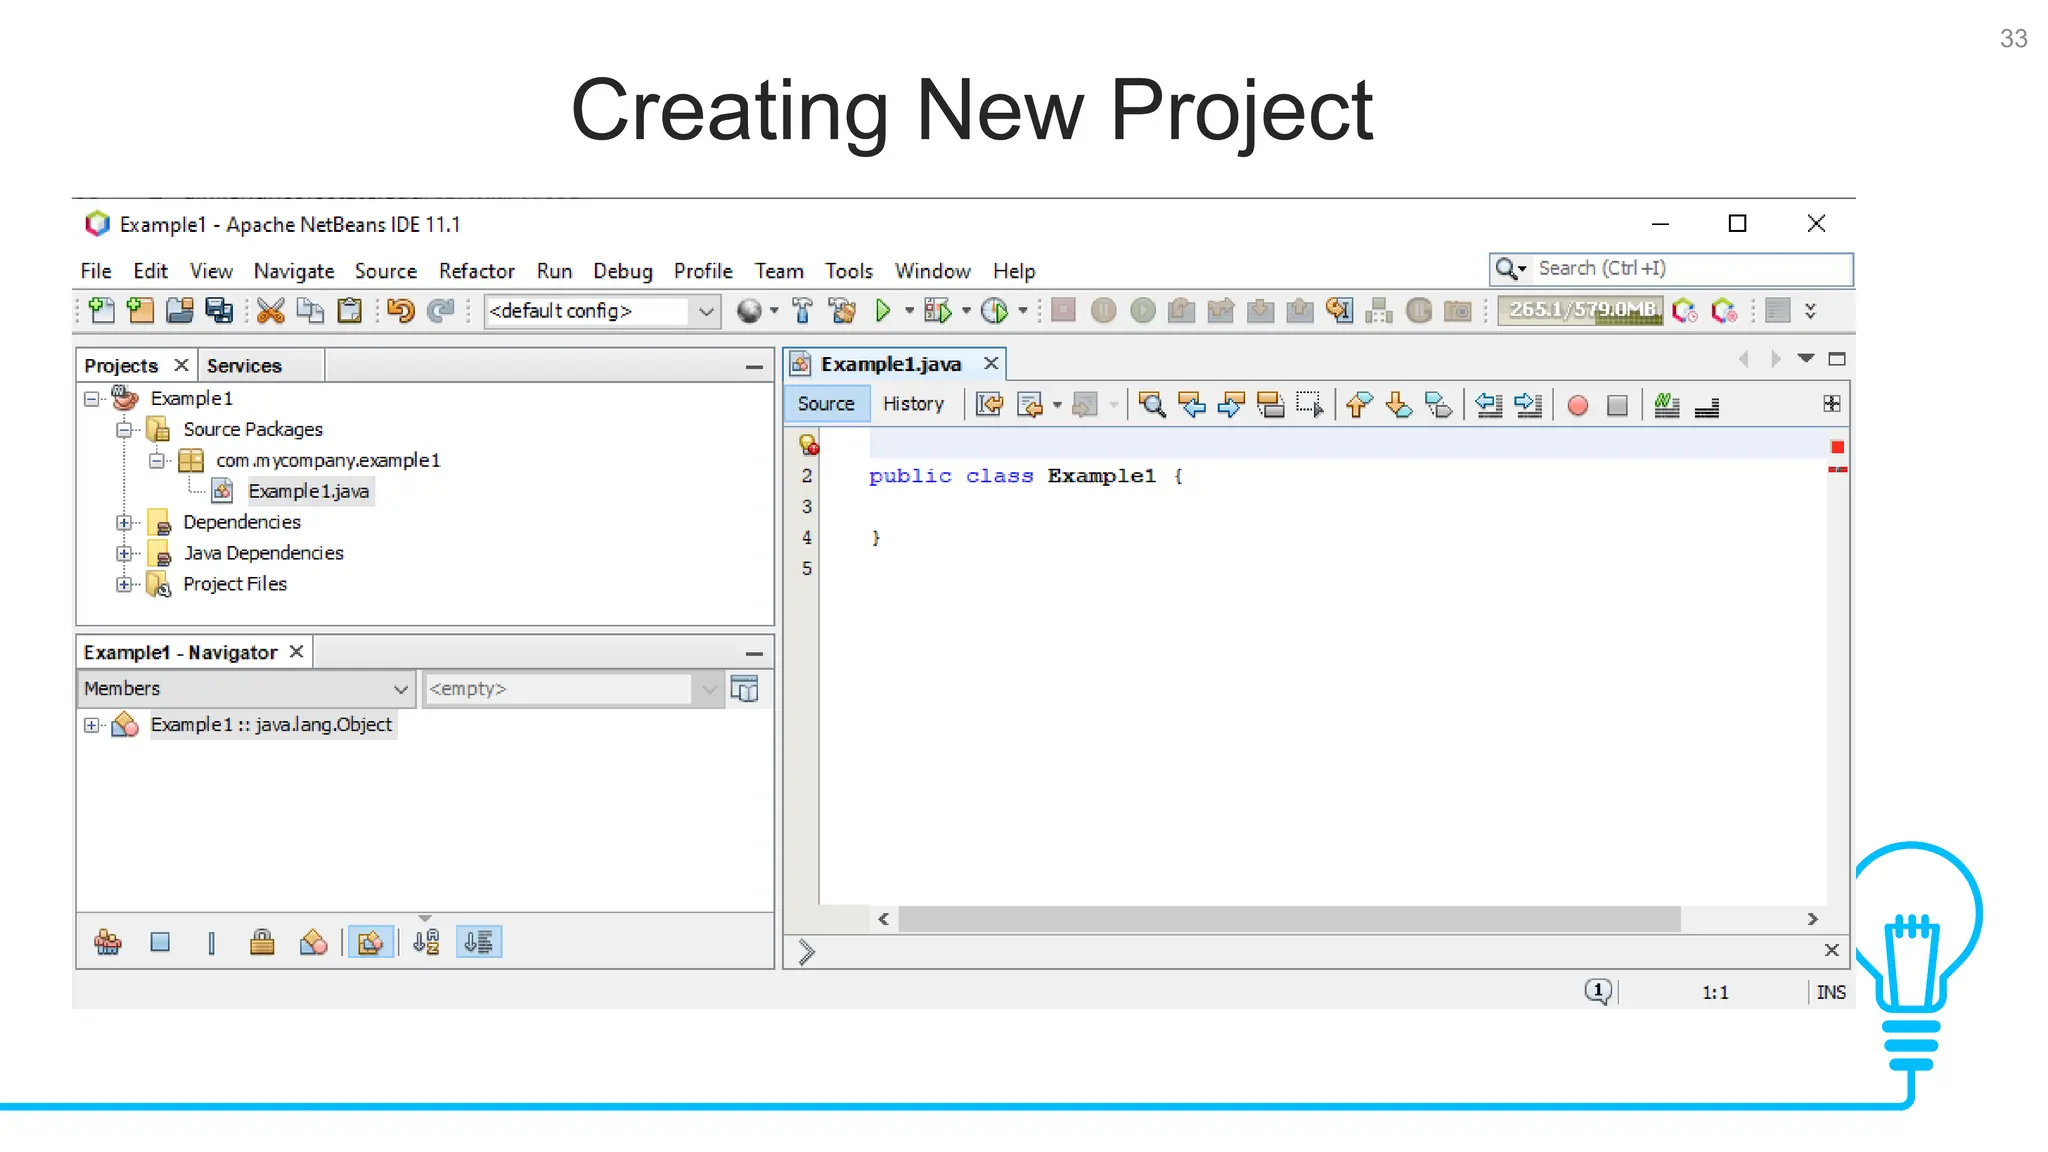This screenshot has height=1152, width=2048.
Task: Click the Undo toolbar icon
Action: tap(400, 311)
